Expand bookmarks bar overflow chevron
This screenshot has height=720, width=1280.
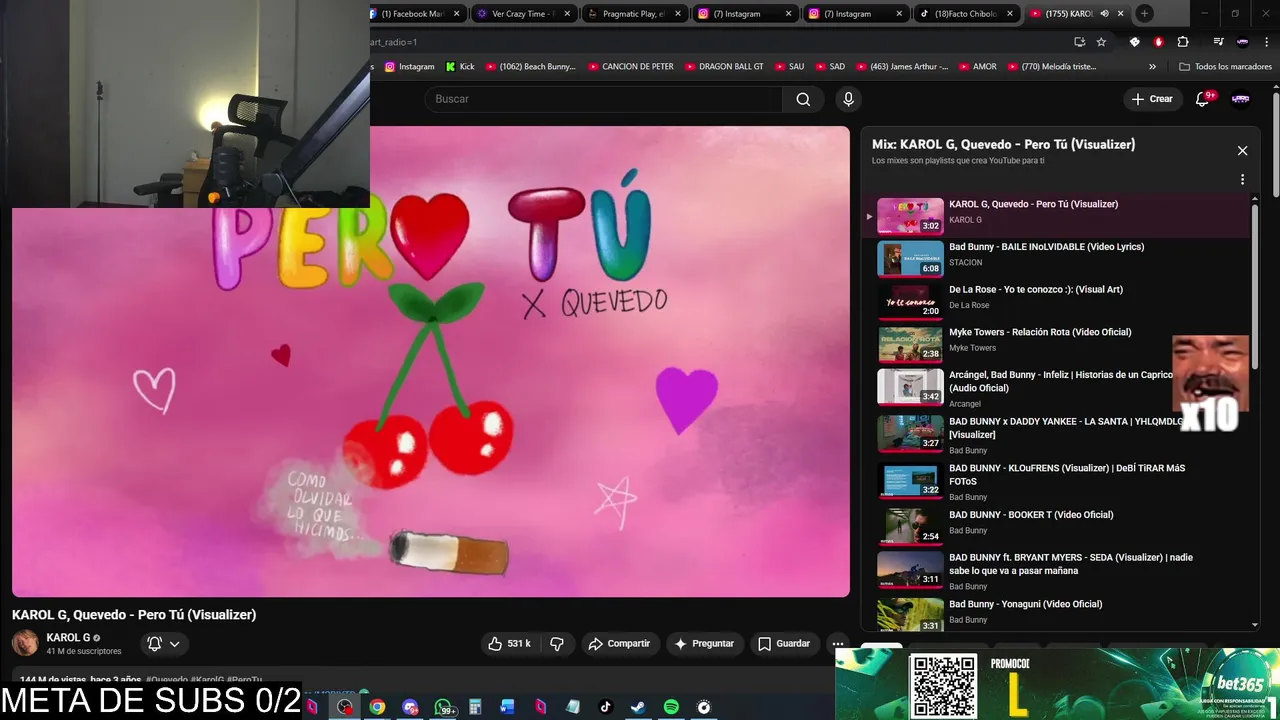coord(1152,67)
